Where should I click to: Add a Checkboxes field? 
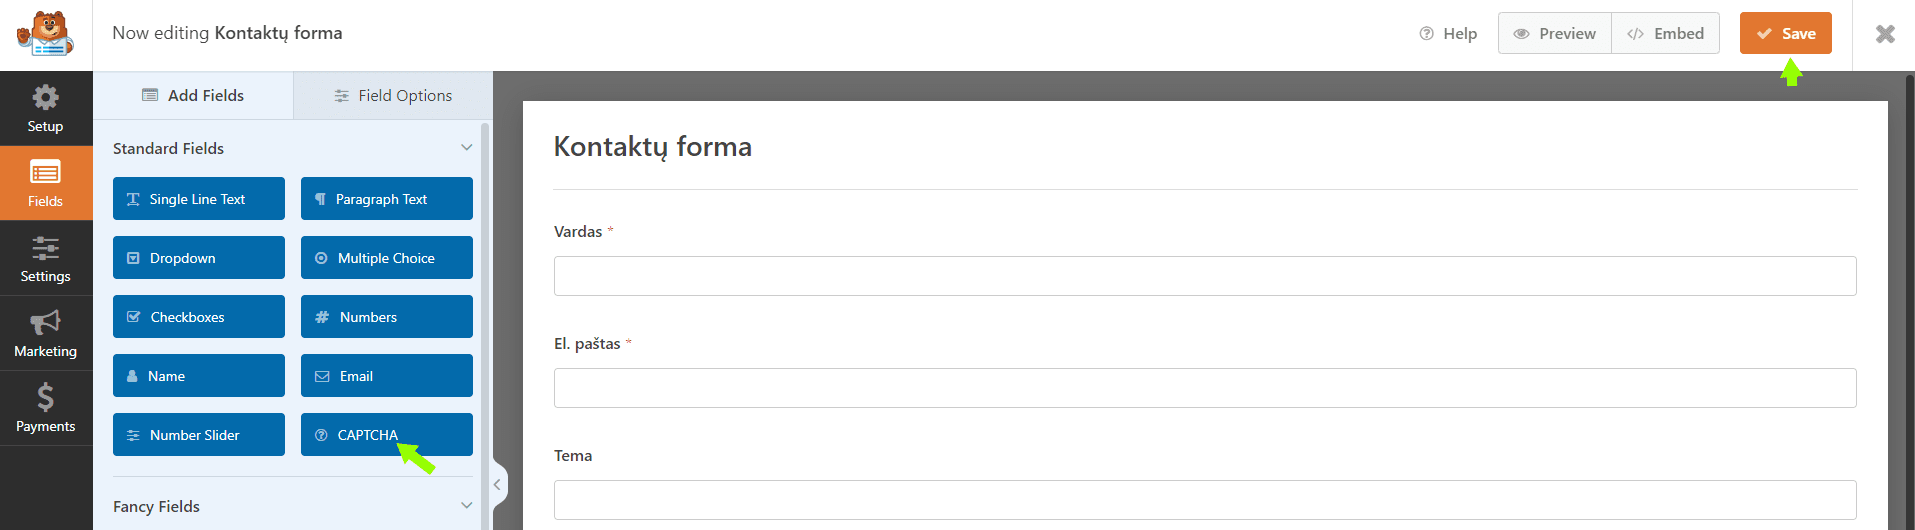coord(198,317)
